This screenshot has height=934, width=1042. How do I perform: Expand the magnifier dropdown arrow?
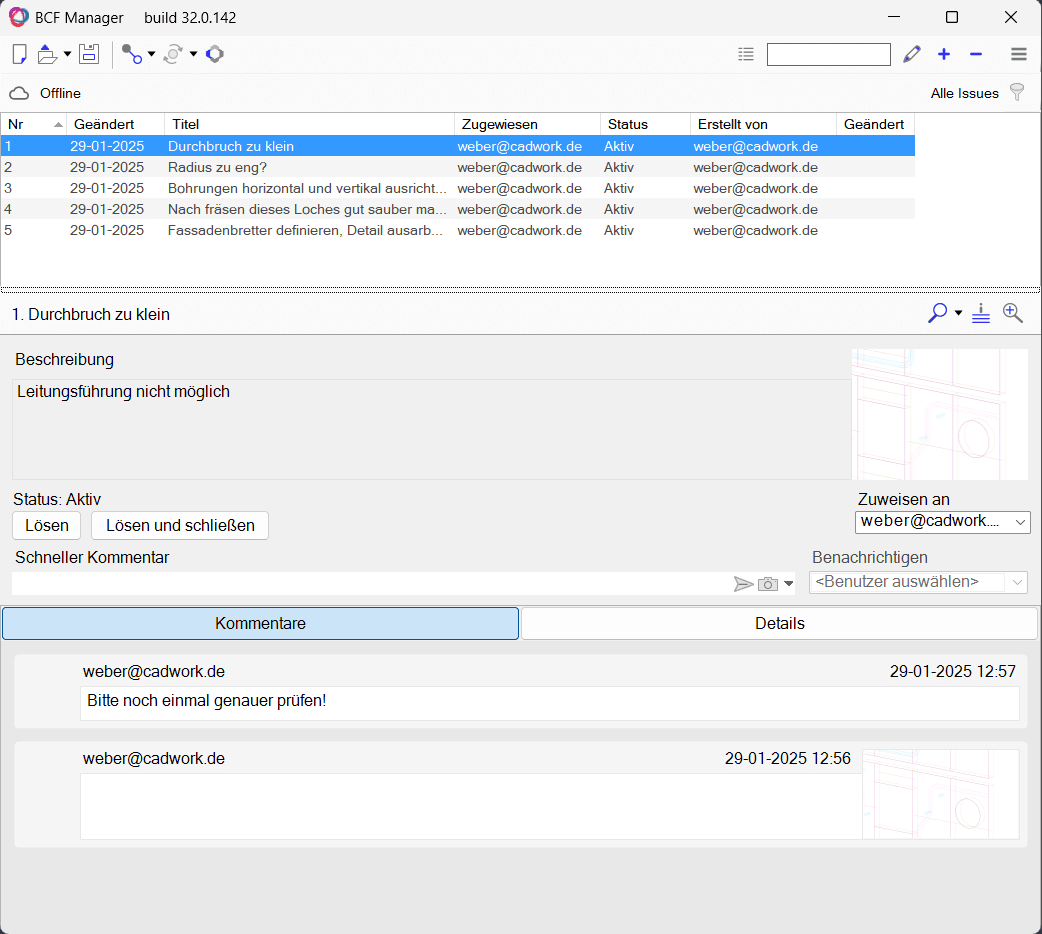tap(958, 312)
